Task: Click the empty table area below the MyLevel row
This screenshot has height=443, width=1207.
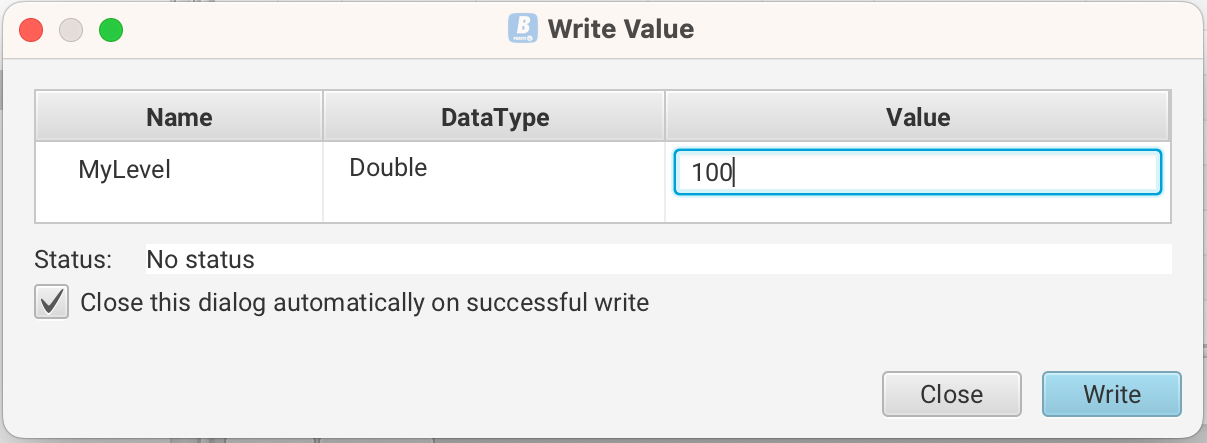Action: pos(180,208)
